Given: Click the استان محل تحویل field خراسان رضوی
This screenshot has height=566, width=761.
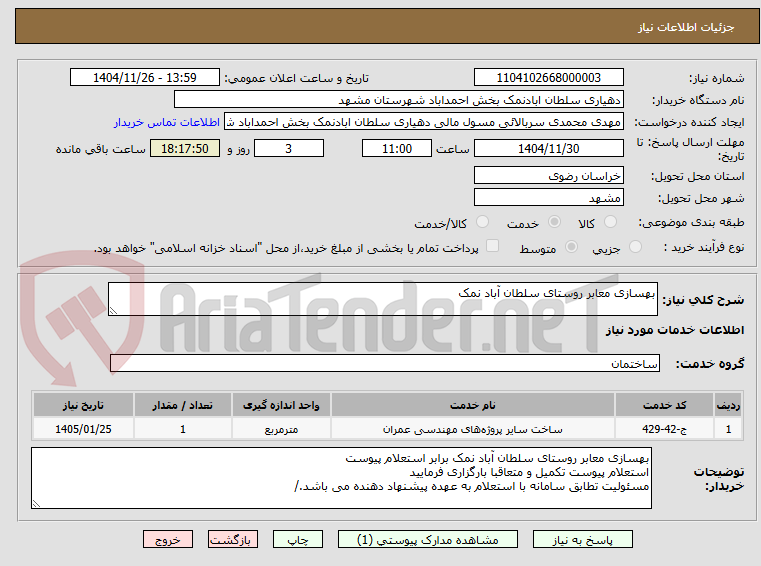Looking at the screenshot, I should [x=548, y=175].
